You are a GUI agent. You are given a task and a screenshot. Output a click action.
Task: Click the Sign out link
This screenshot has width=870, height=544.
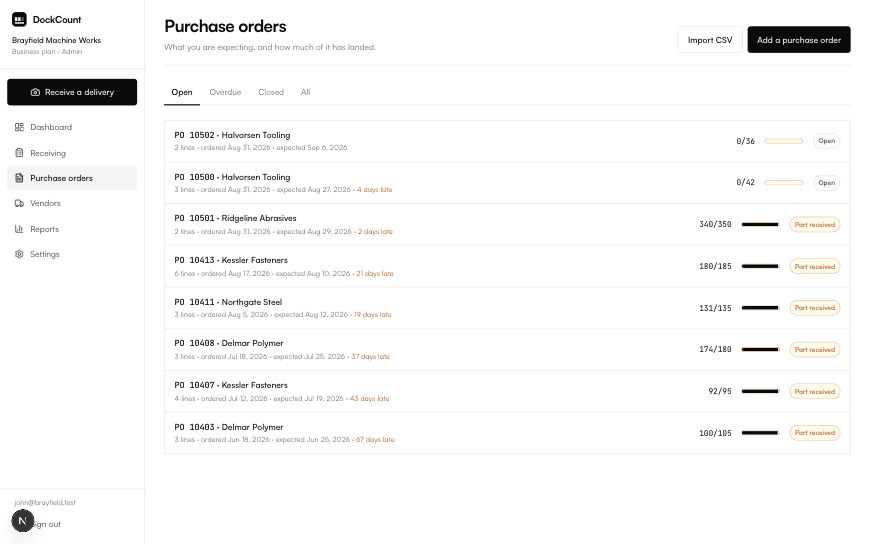(47, 524)
